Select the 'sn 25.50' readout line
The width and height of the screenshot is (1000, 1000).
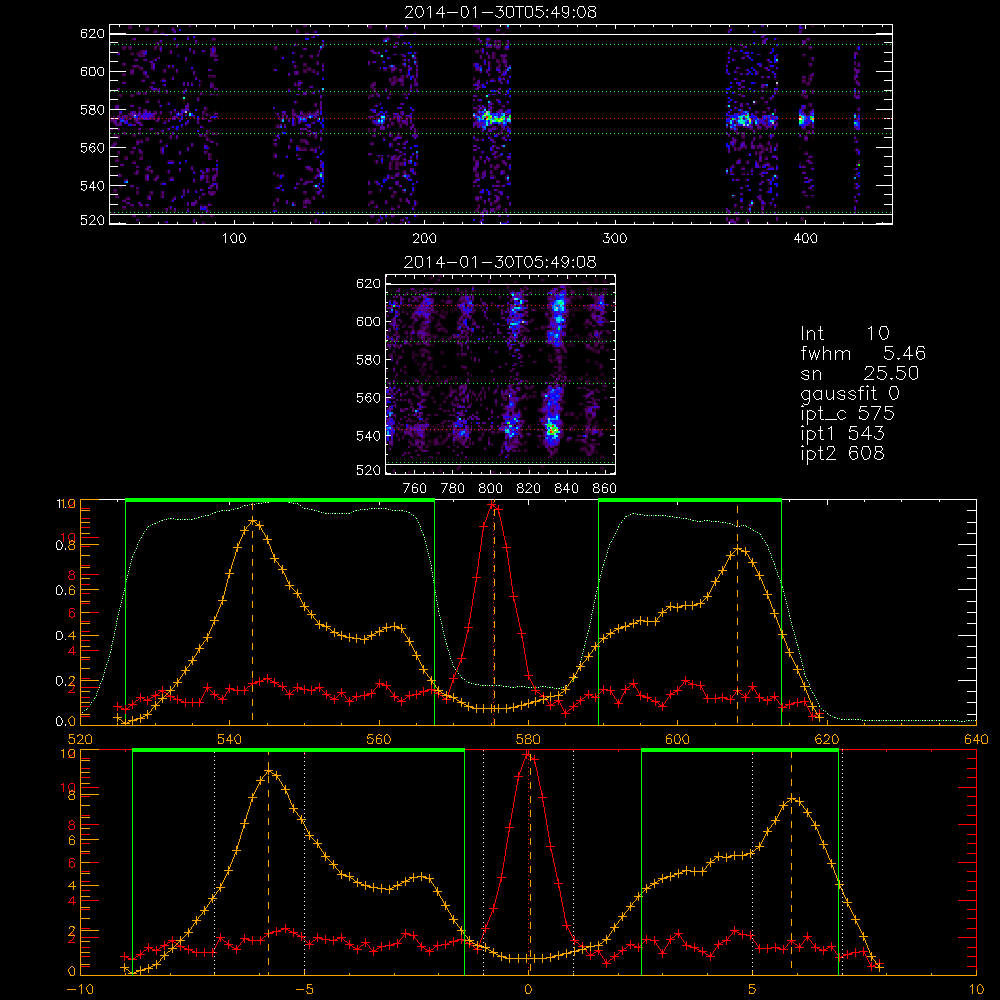860,373
